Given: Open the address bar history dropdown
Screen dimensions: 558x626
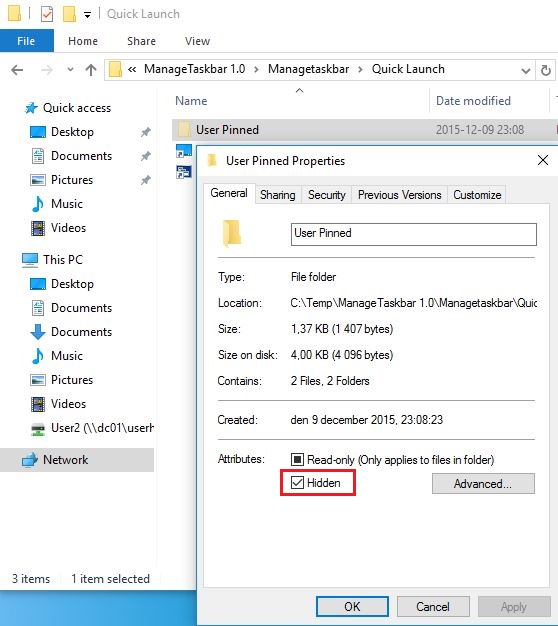Looking at the screenshot, I should point(526,71).
